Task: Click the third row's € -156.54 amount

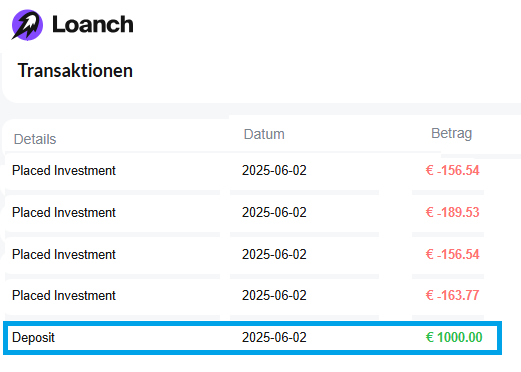Action: [452, 254]
